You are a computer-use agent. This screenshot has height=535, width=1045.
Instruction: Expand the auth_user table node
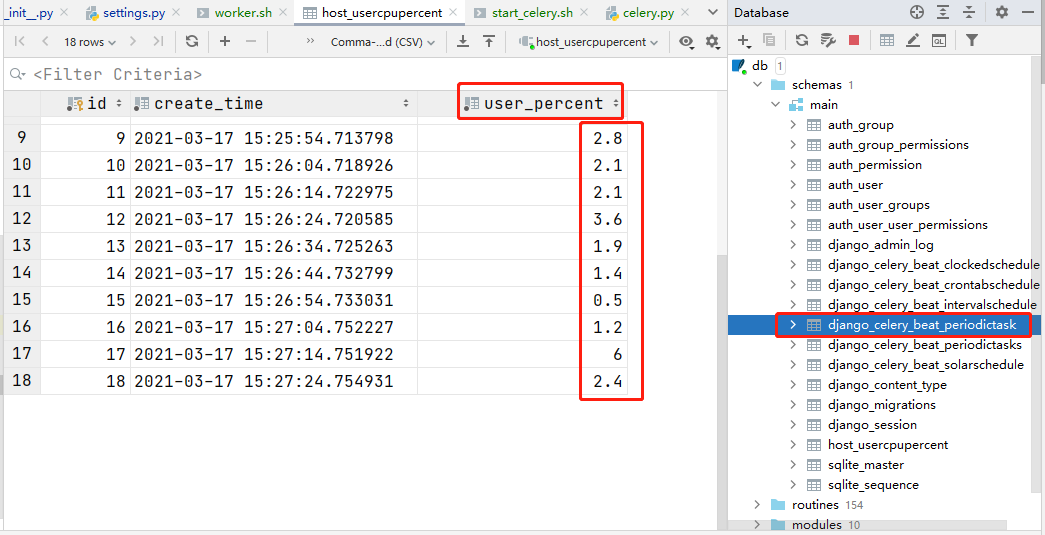pyautogui.click(x=793, y=185)
